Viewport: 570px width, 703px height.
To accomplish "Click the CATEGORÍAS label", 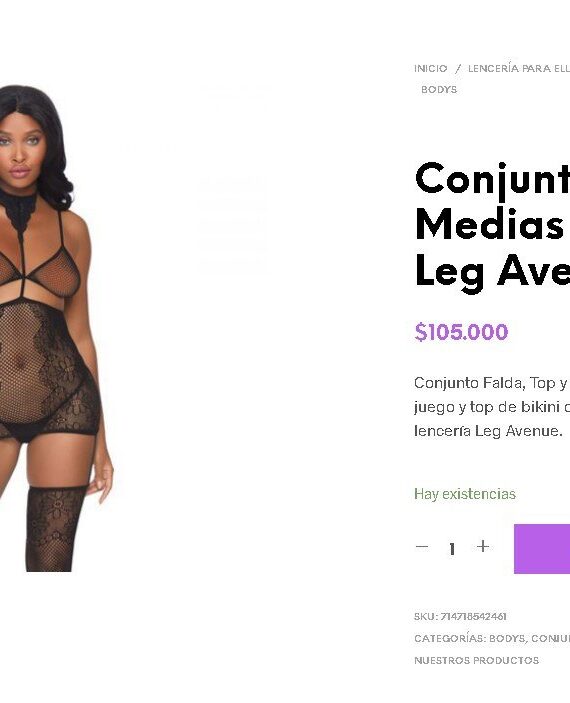I will click(x=450, y=638).
